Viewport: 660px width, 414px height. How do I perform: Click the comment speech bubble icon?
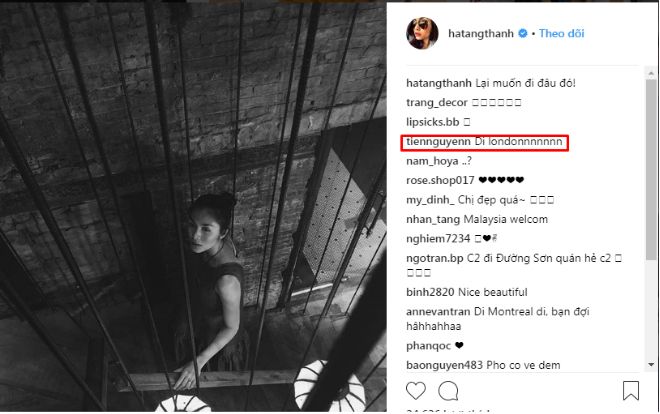450,389
